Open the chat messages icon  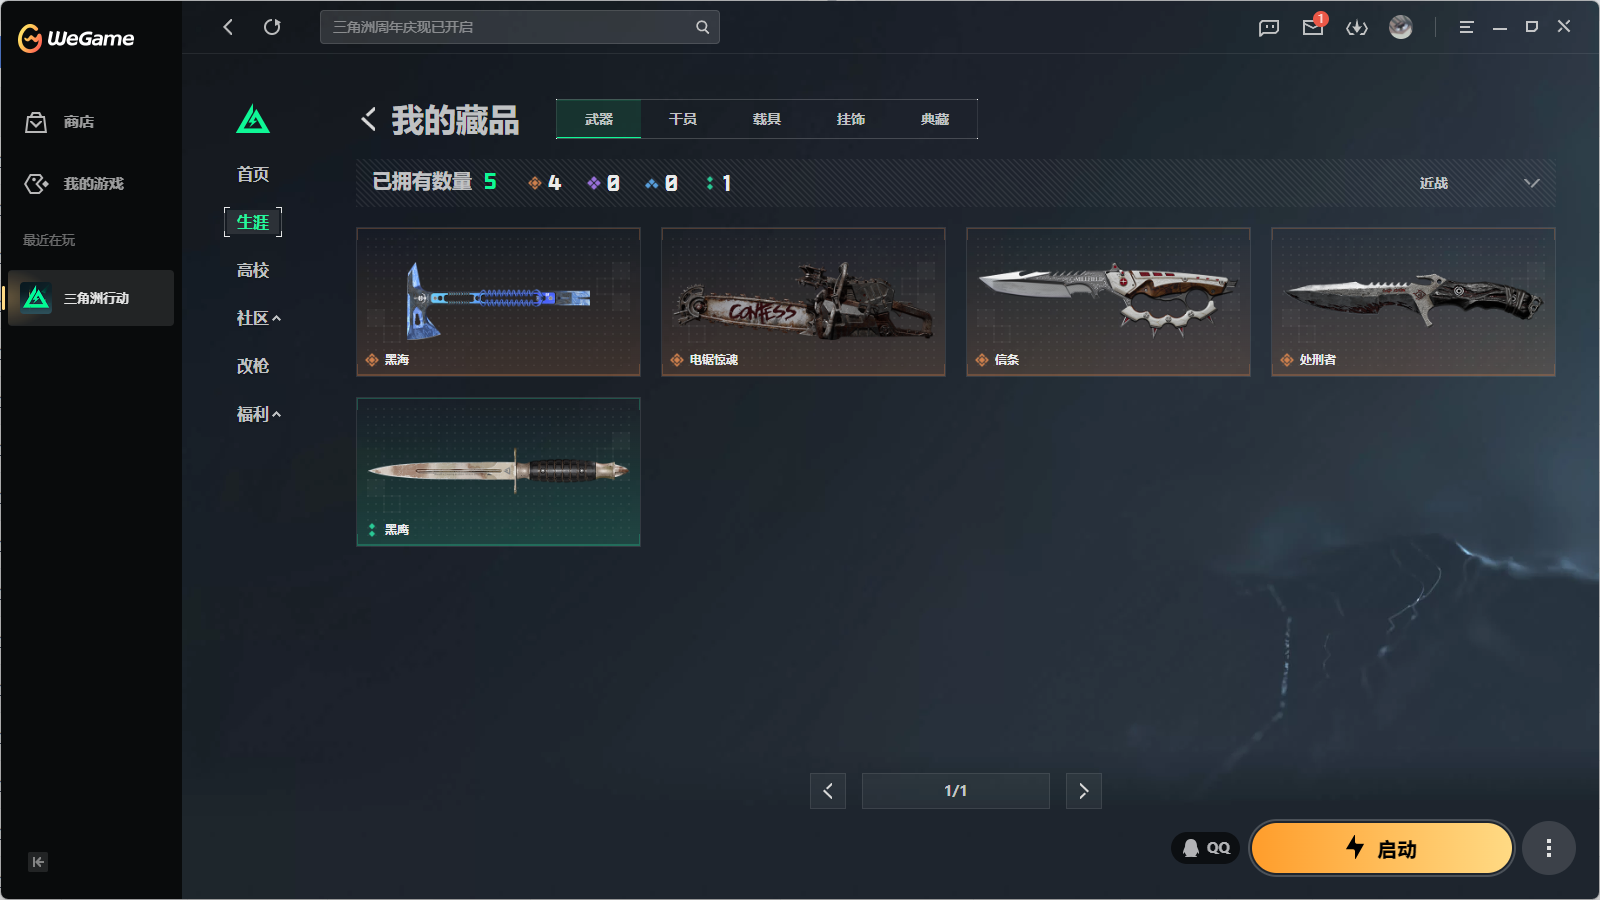1269,28
